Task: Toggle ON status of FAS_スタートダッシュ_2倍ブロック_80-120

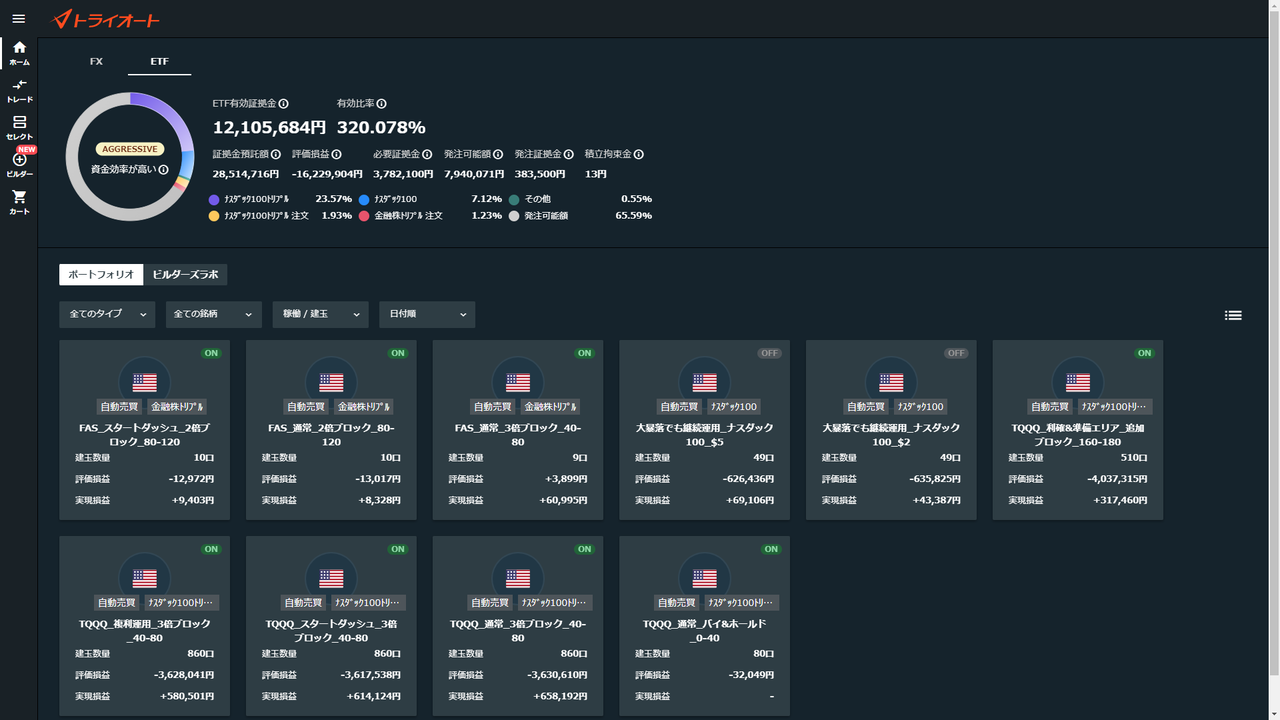Action: [x=211, y=353]
